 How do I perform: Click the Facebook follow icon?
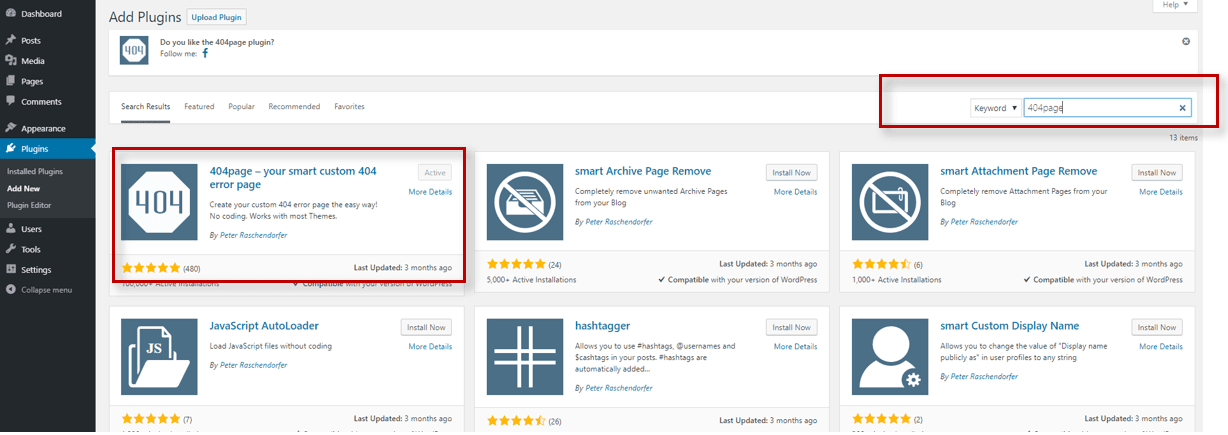click(205, 54)
